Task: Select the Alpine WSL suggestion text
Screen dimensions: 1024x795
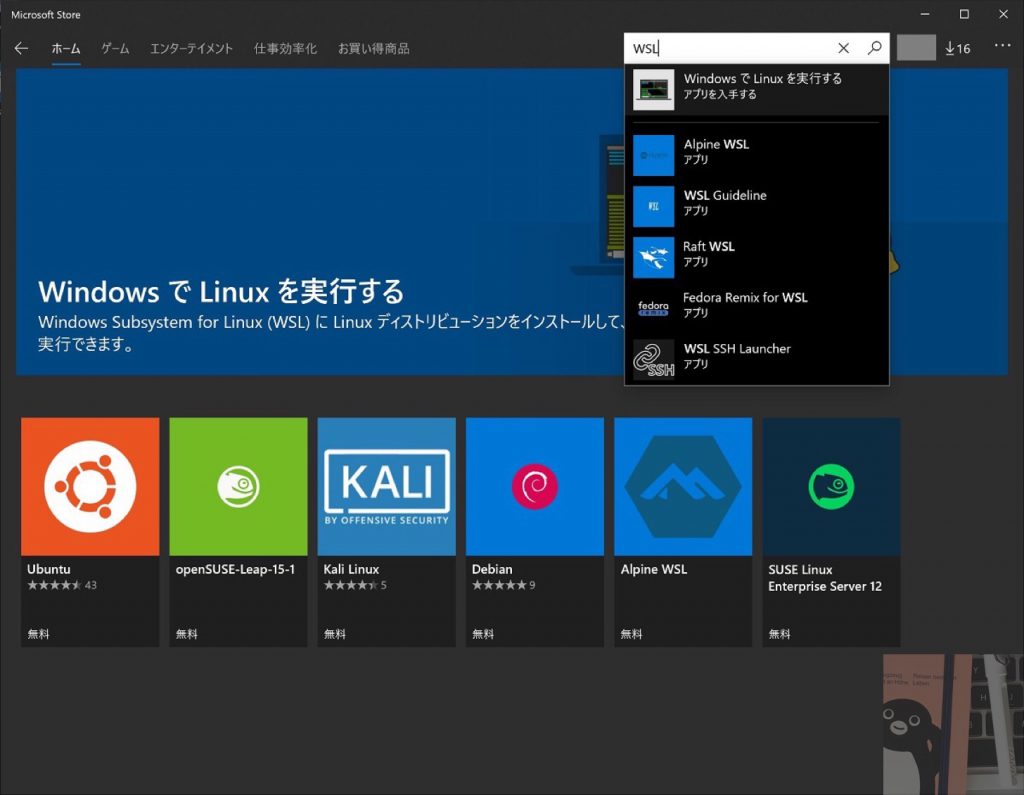Action: [716, 144]
